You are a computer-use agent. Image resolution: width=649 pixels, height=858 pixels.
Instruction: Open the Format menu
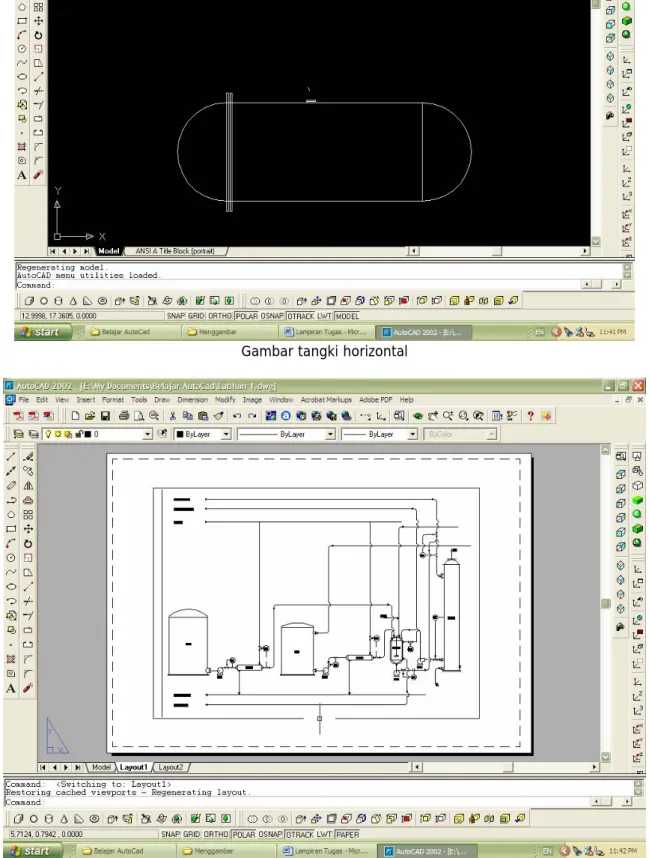coord(113,400)
